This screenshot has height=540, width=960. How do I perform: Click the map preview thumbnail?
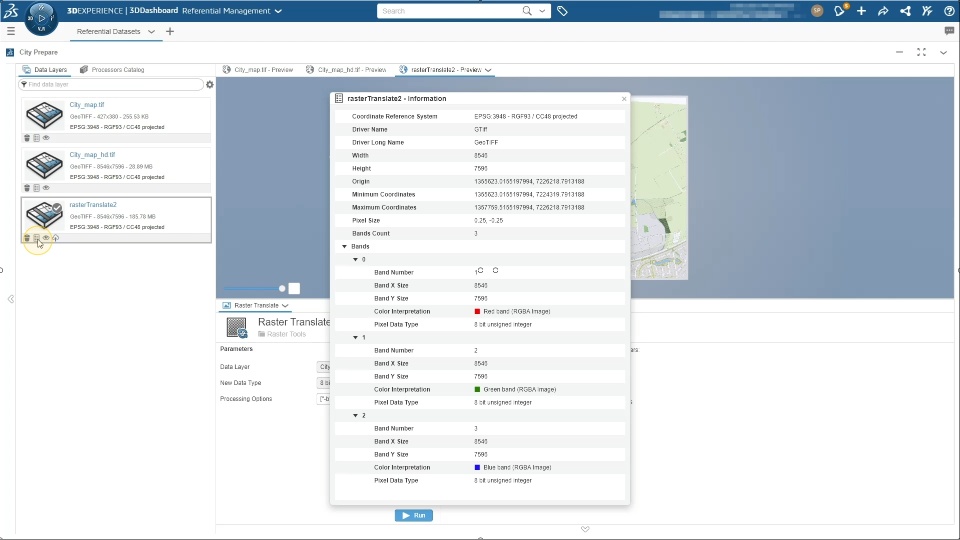659,187
